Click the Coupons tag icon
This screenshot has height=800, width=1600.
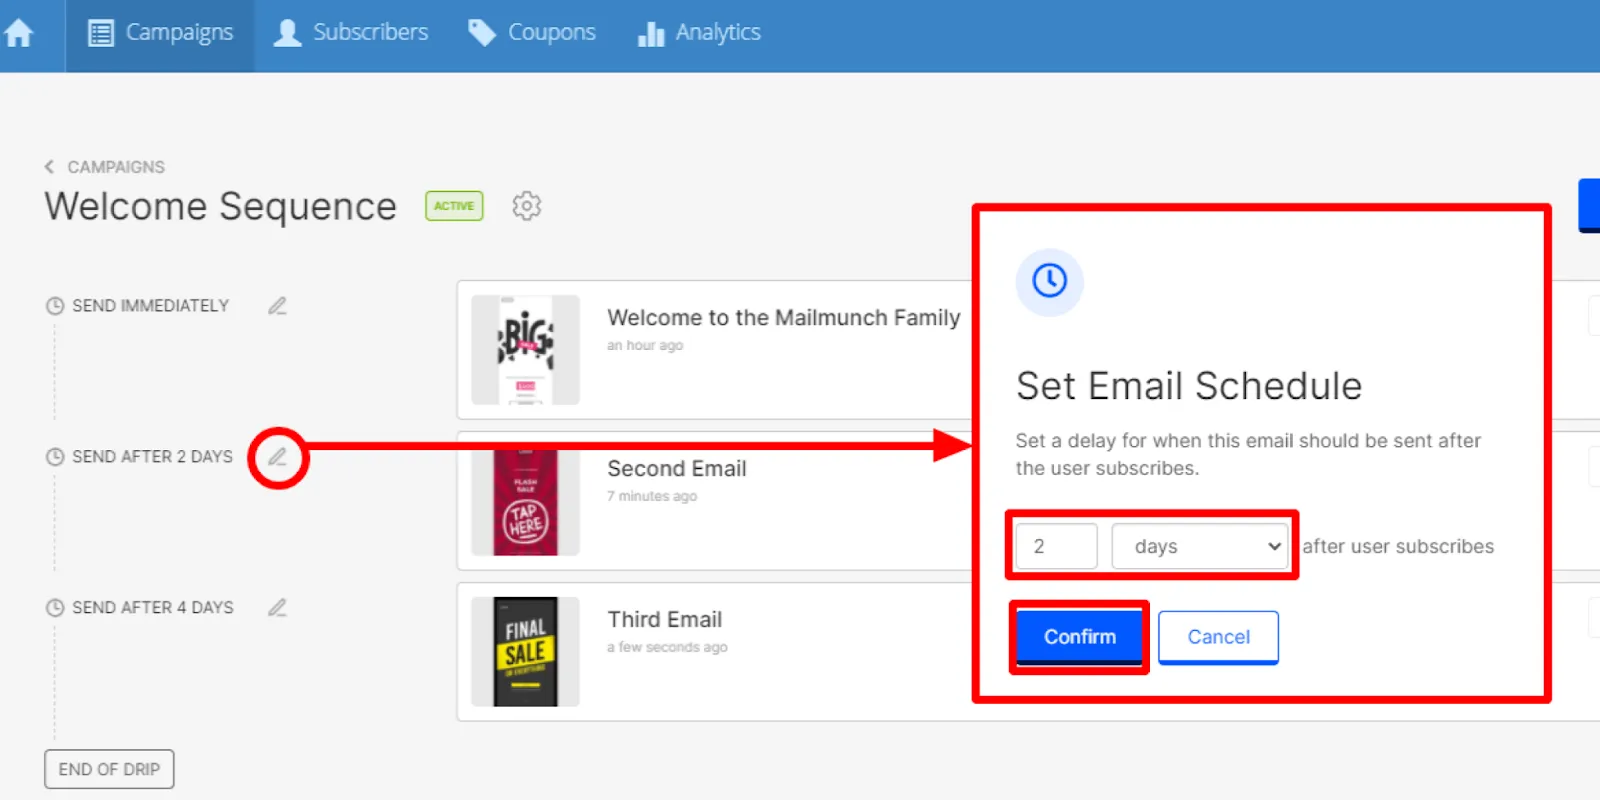tap(482, 33)
